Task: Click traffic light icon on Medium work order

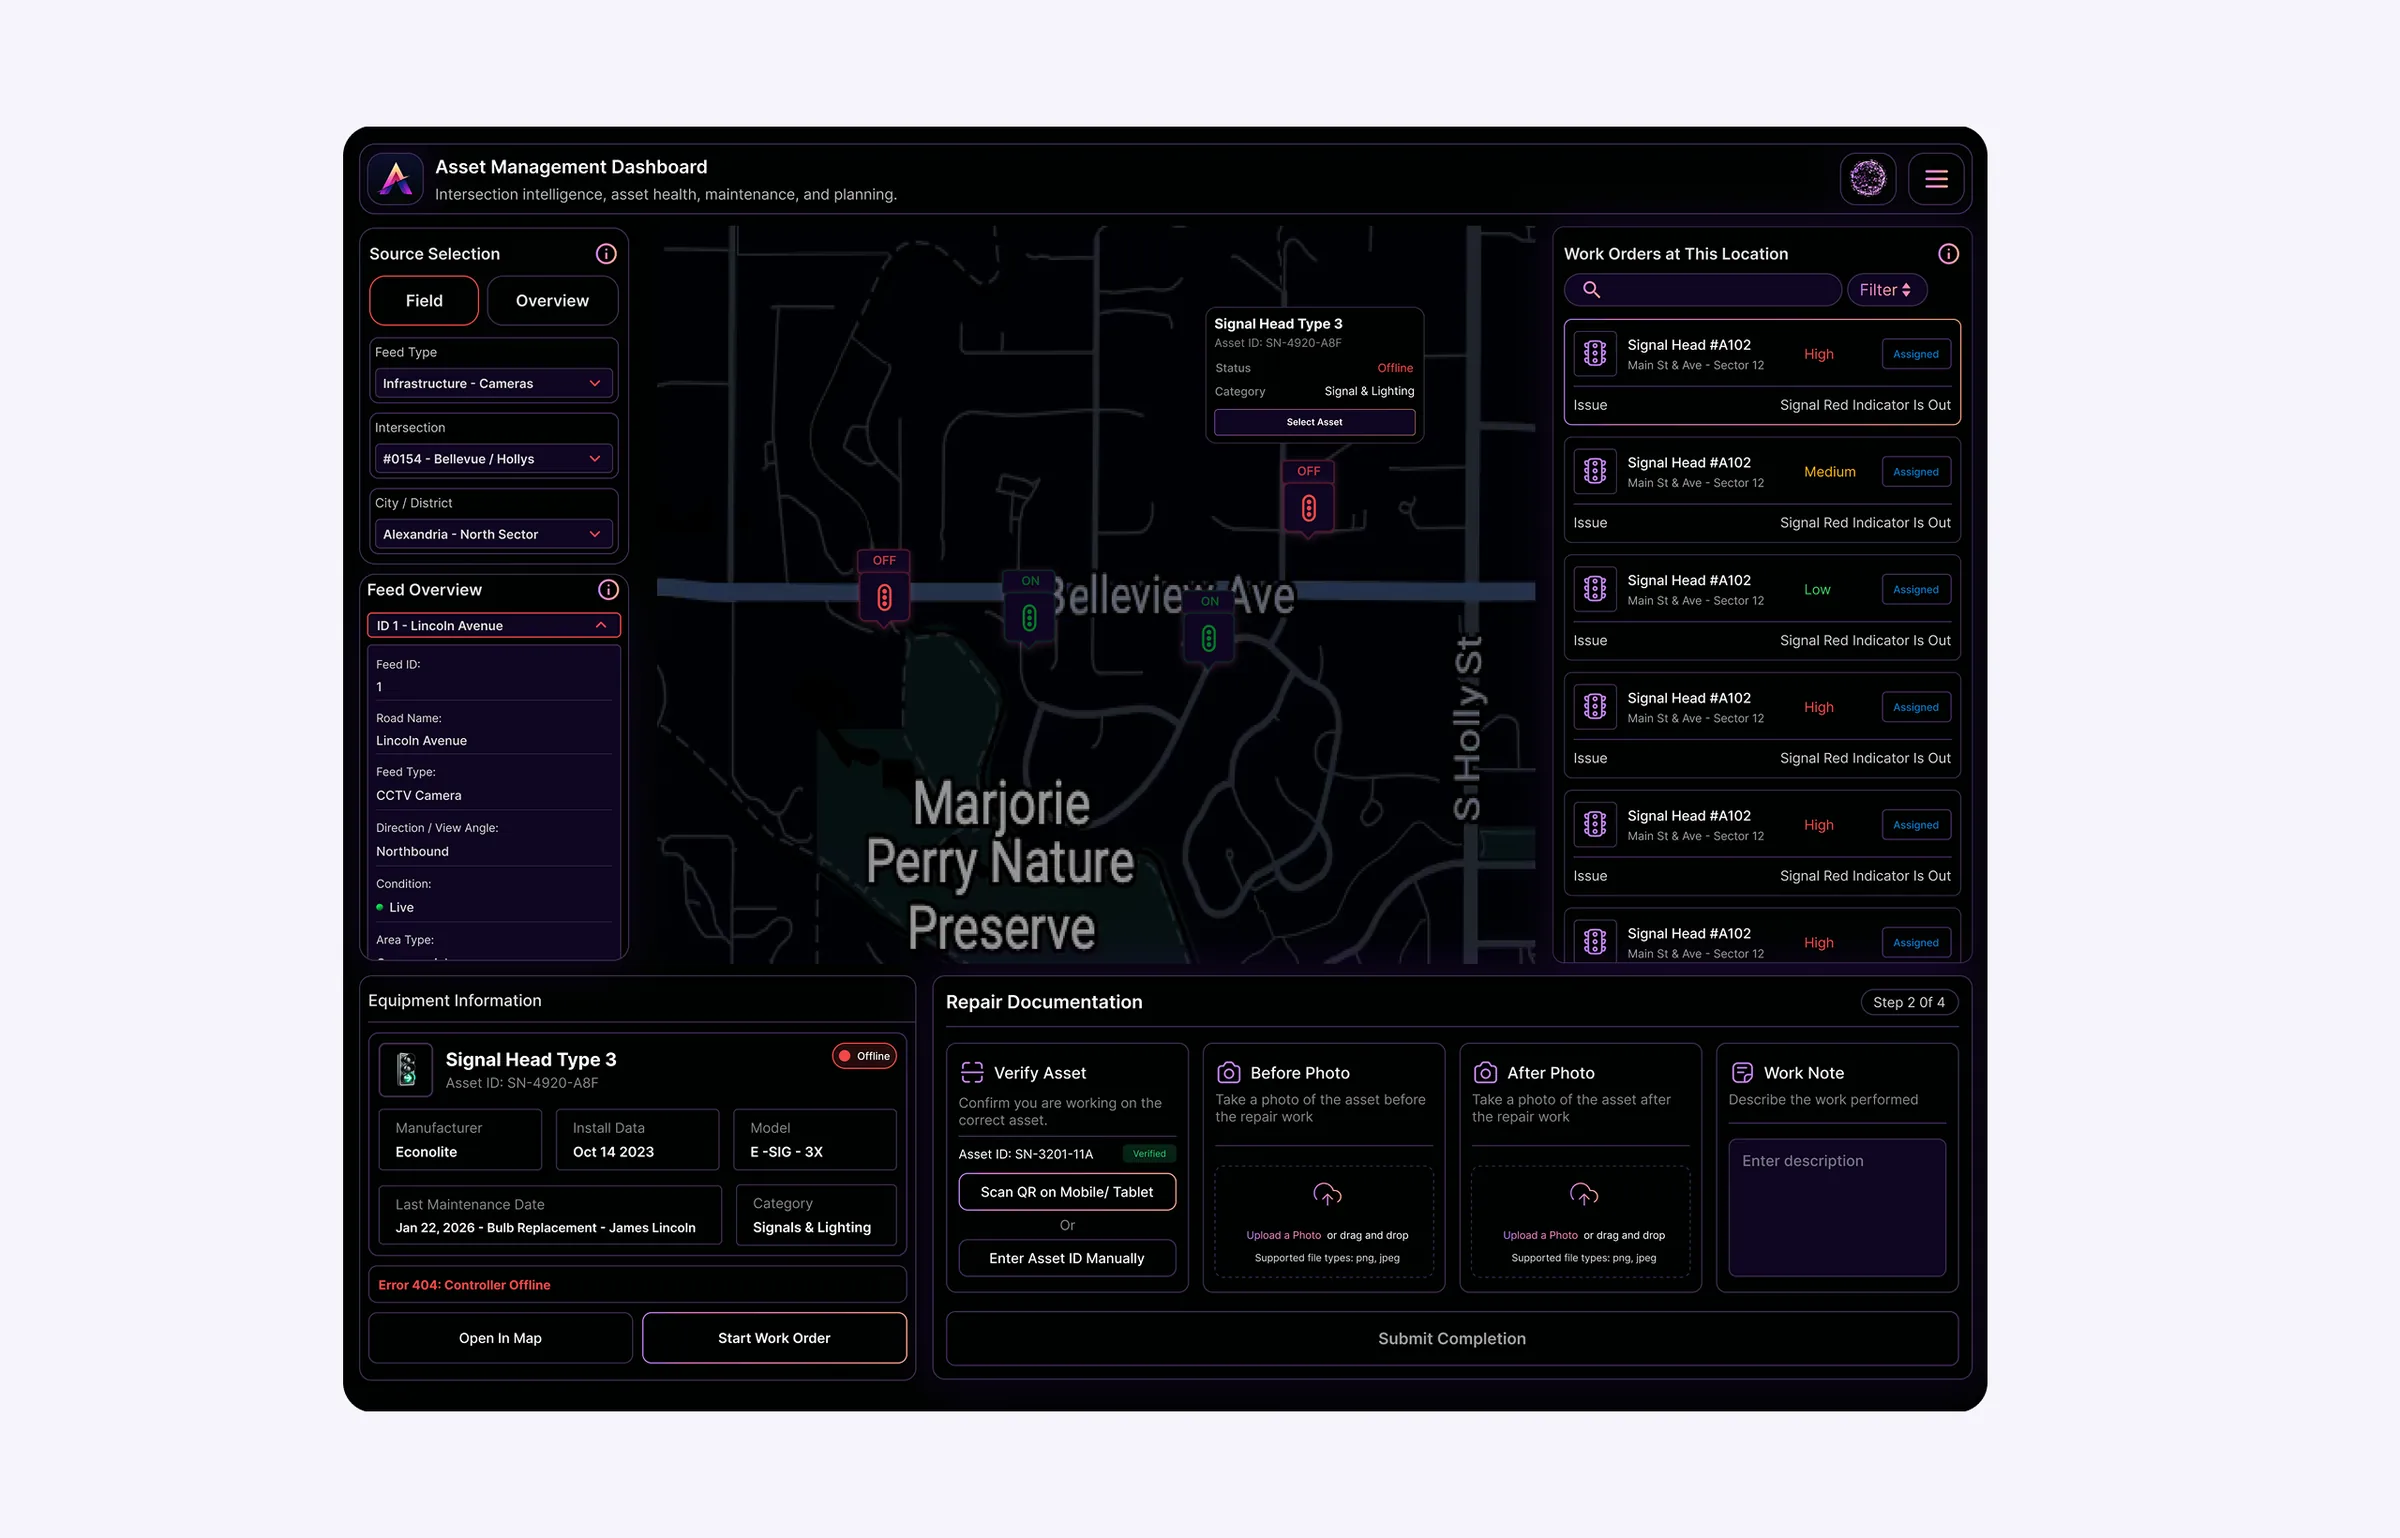Action: [x=1595, y=471]
